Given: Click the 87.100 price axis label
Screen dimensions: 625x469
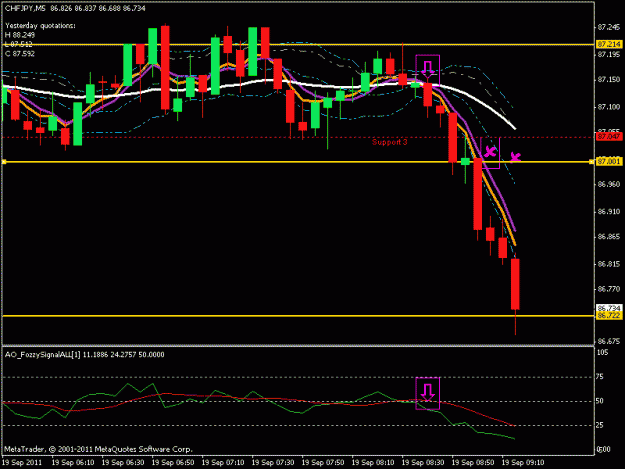Looking at the screenshot, I should click(609, 107).
